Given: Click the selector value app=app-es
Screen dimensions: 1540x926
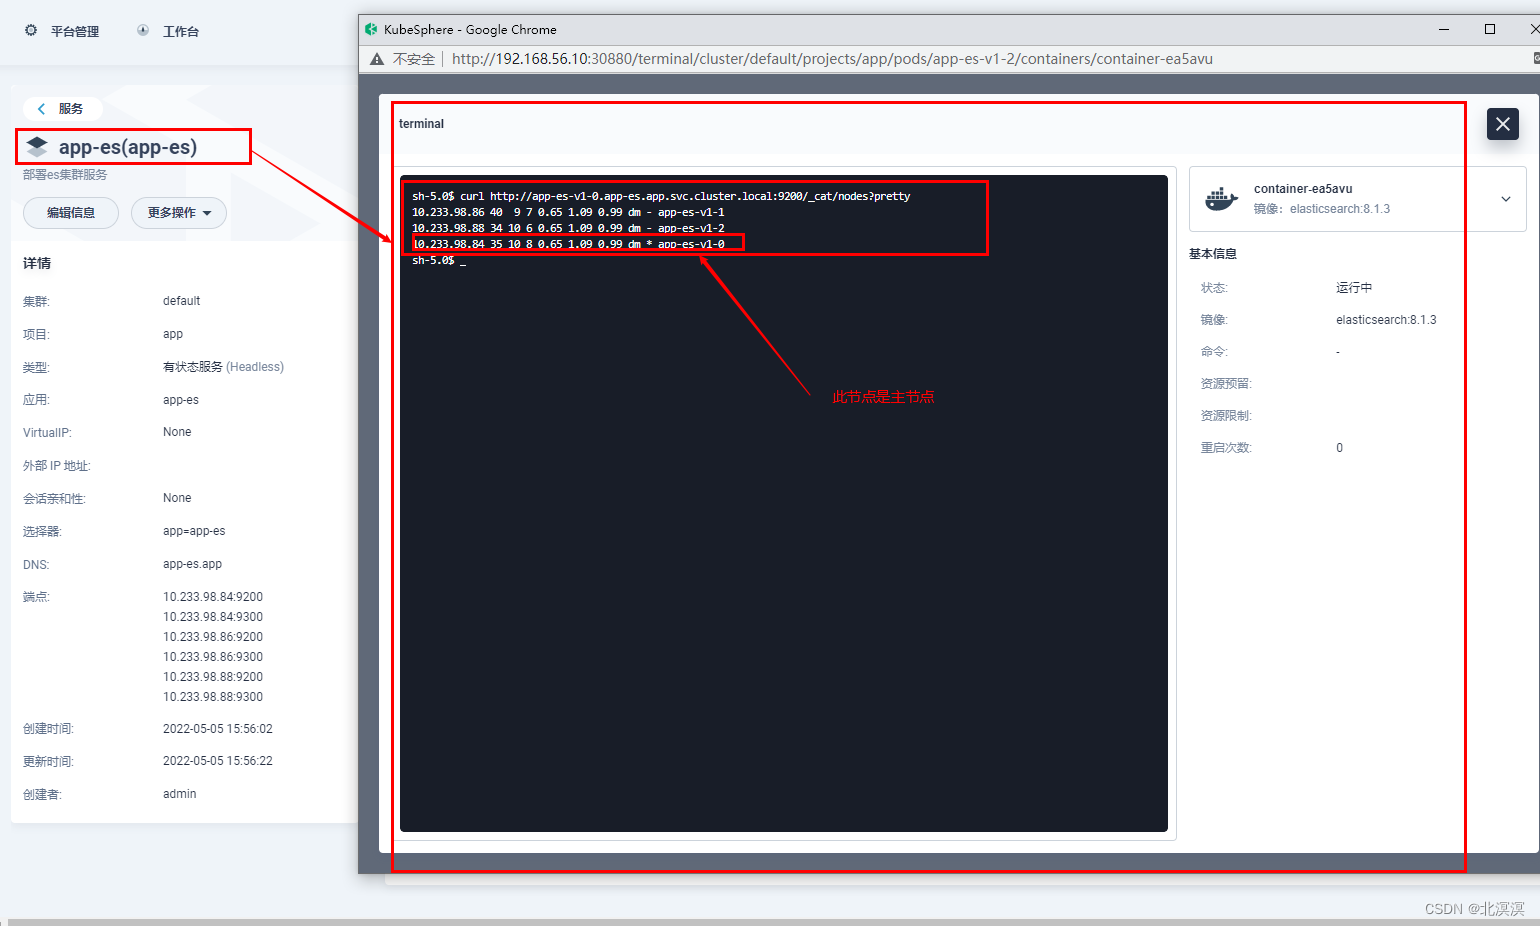Looking at the screenshot, I should [x=194, y=531].
